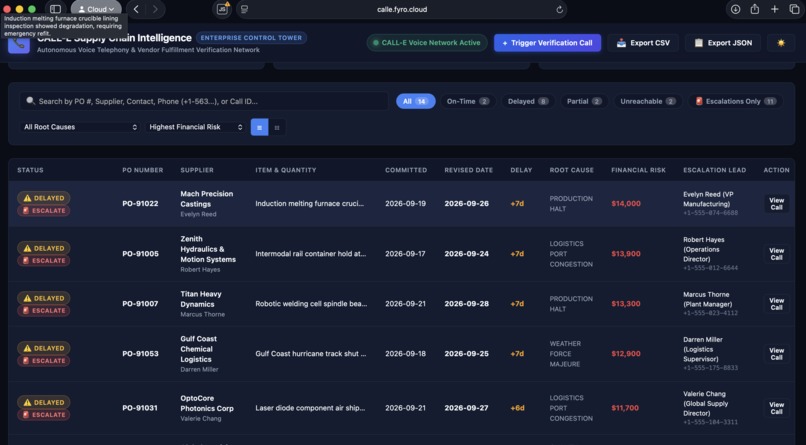The image size is (806, 445).
Task: Show the tab overview icon
Action: point(794,9)
